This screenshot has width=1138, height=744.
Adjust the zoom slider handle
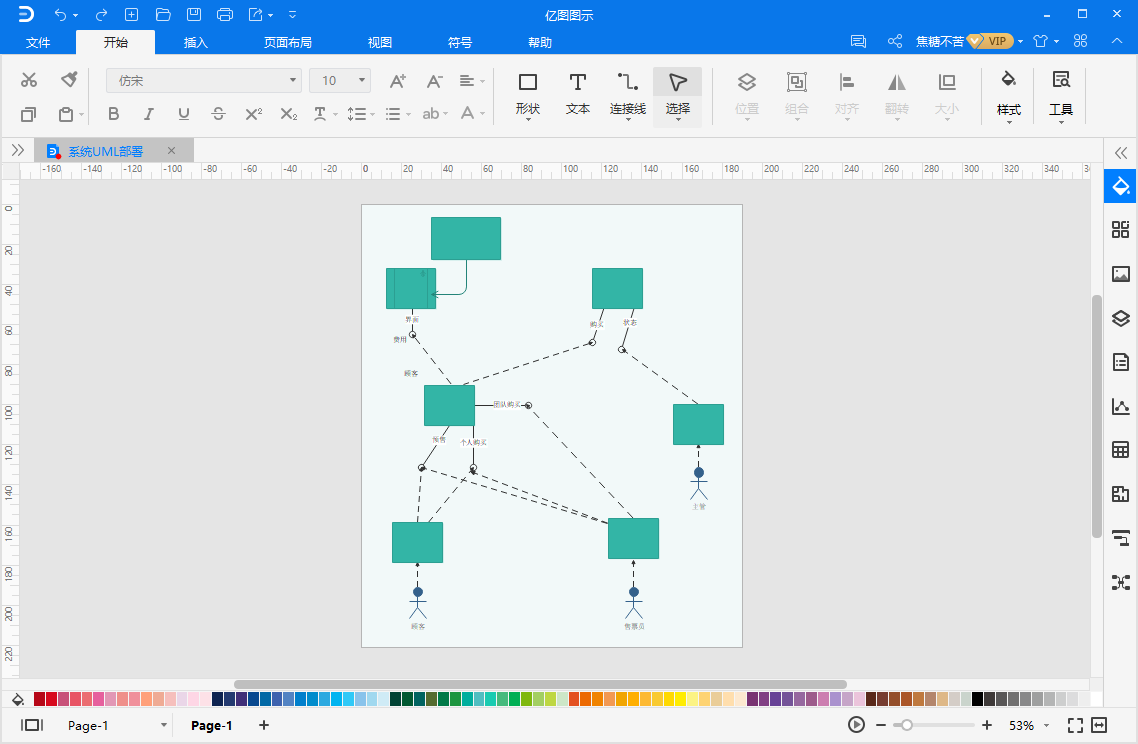[906, 725]
